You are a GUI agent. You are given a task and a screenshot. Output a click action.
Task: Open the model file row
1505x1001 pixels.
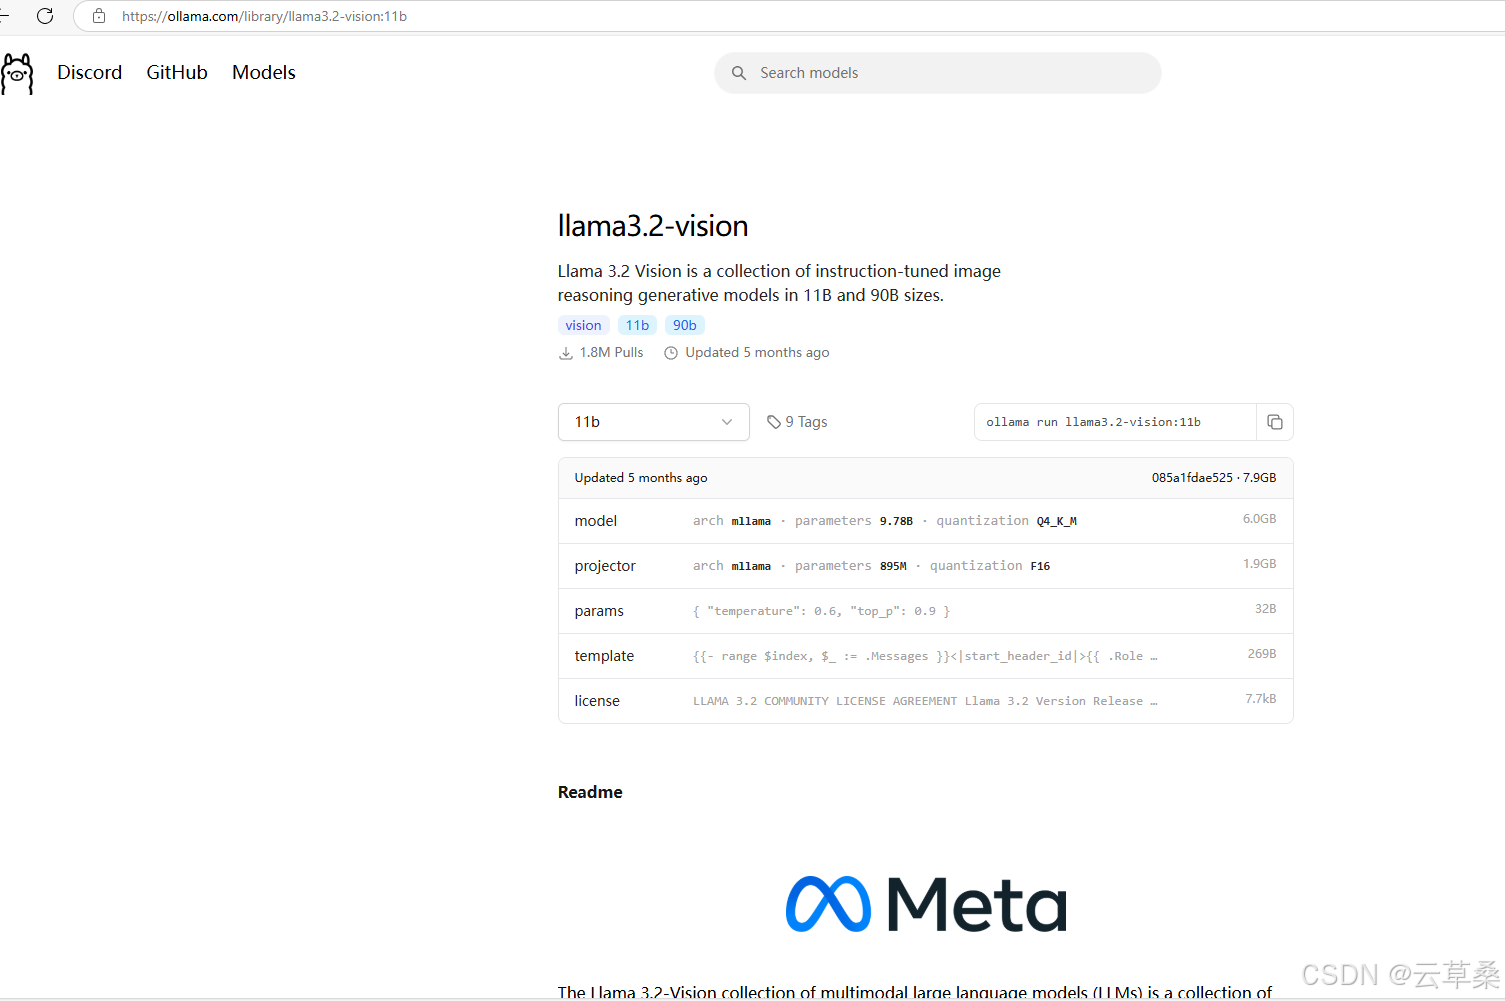(926, 521)
